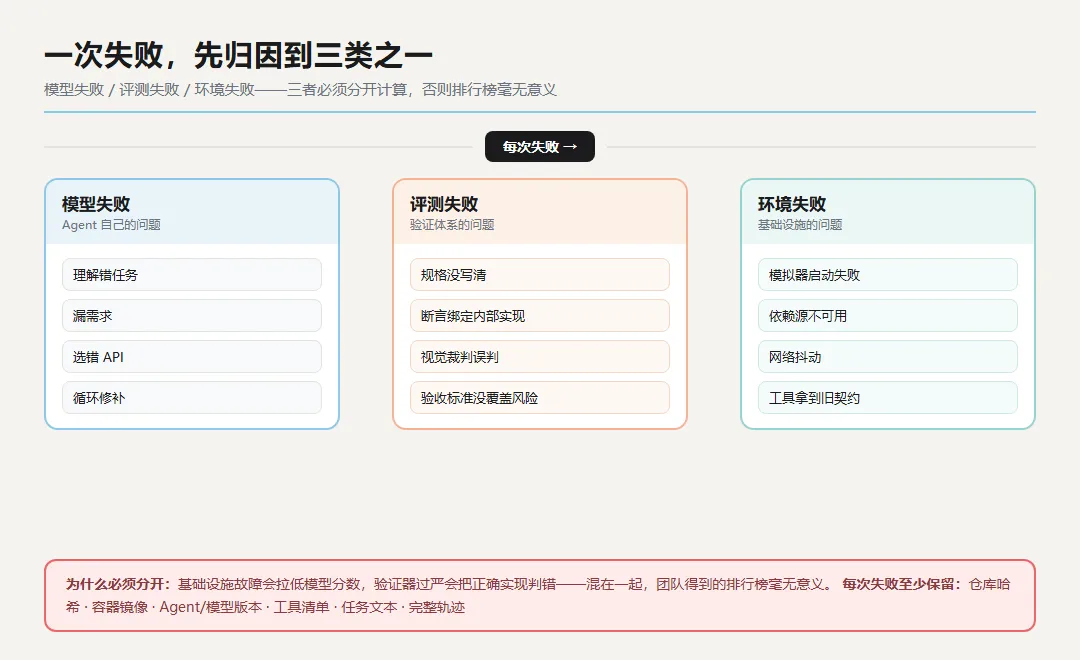This screenshot has height=660, width=1080.
Task: Select the 视觉裁判误判 item
Action: coord(540,357)
